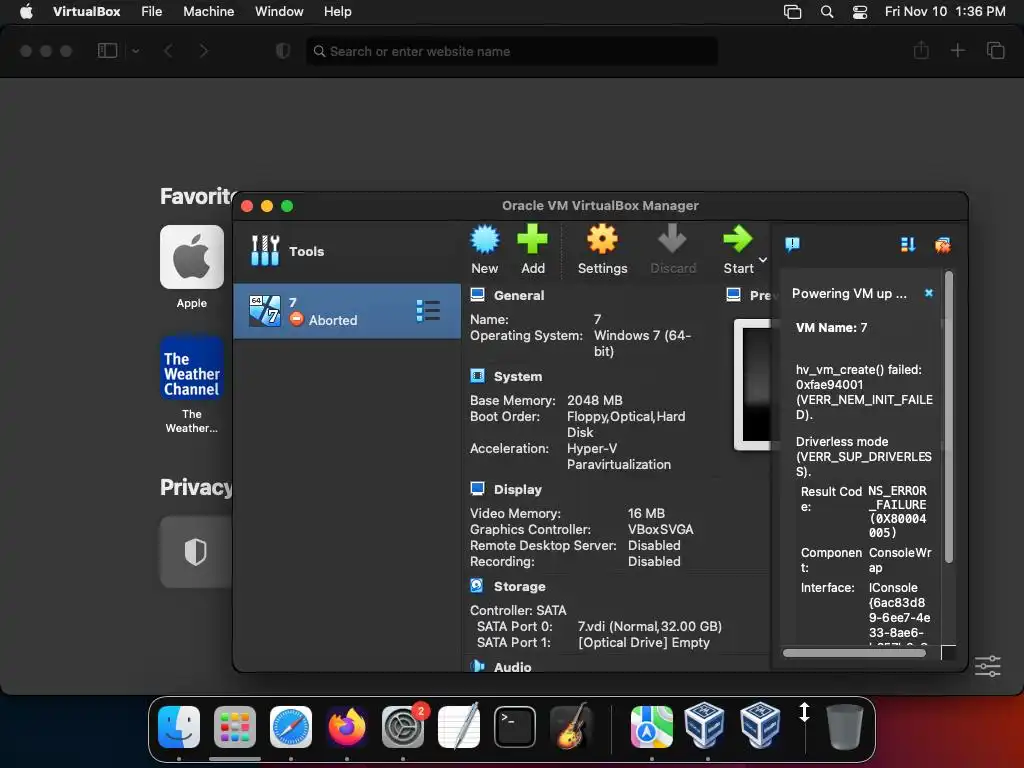The width and height of the screenshot is (1024, 768).
Task: Open Firefox from the Dock
Action: pyautogui.click(x=347, y=727)
